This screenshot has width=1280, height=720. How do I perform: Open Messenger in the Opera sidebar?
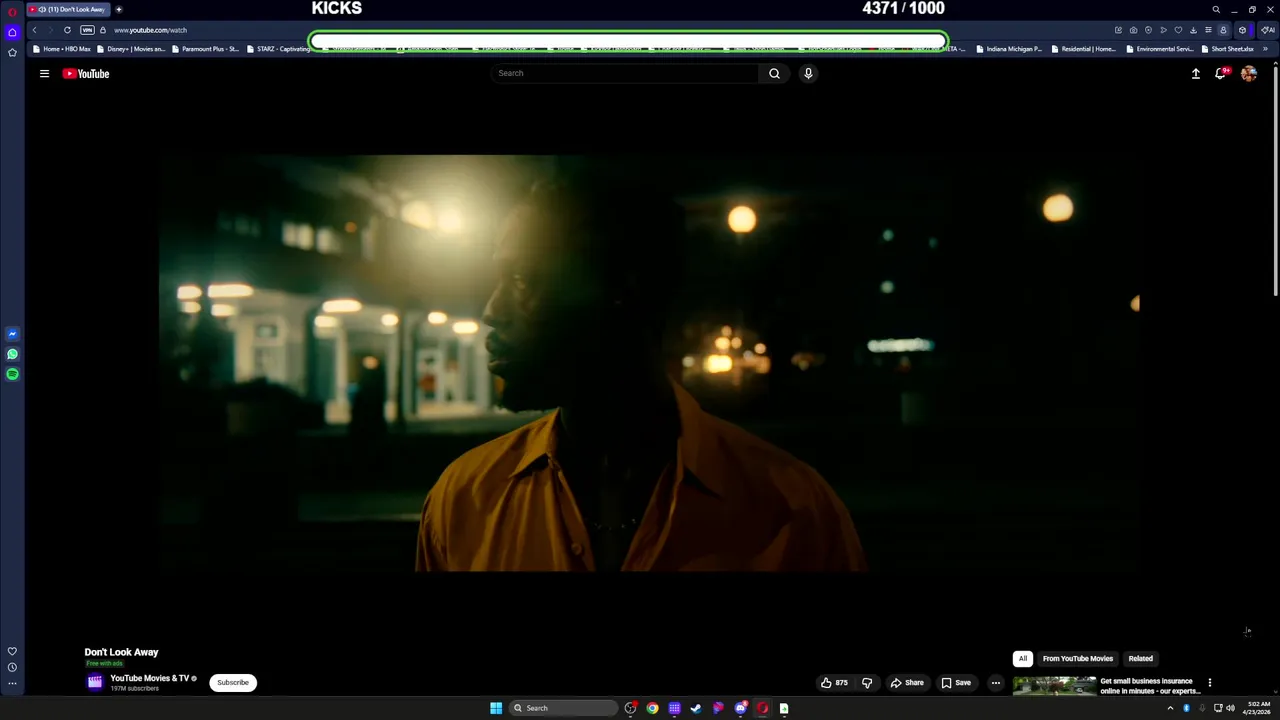(12, 334)
